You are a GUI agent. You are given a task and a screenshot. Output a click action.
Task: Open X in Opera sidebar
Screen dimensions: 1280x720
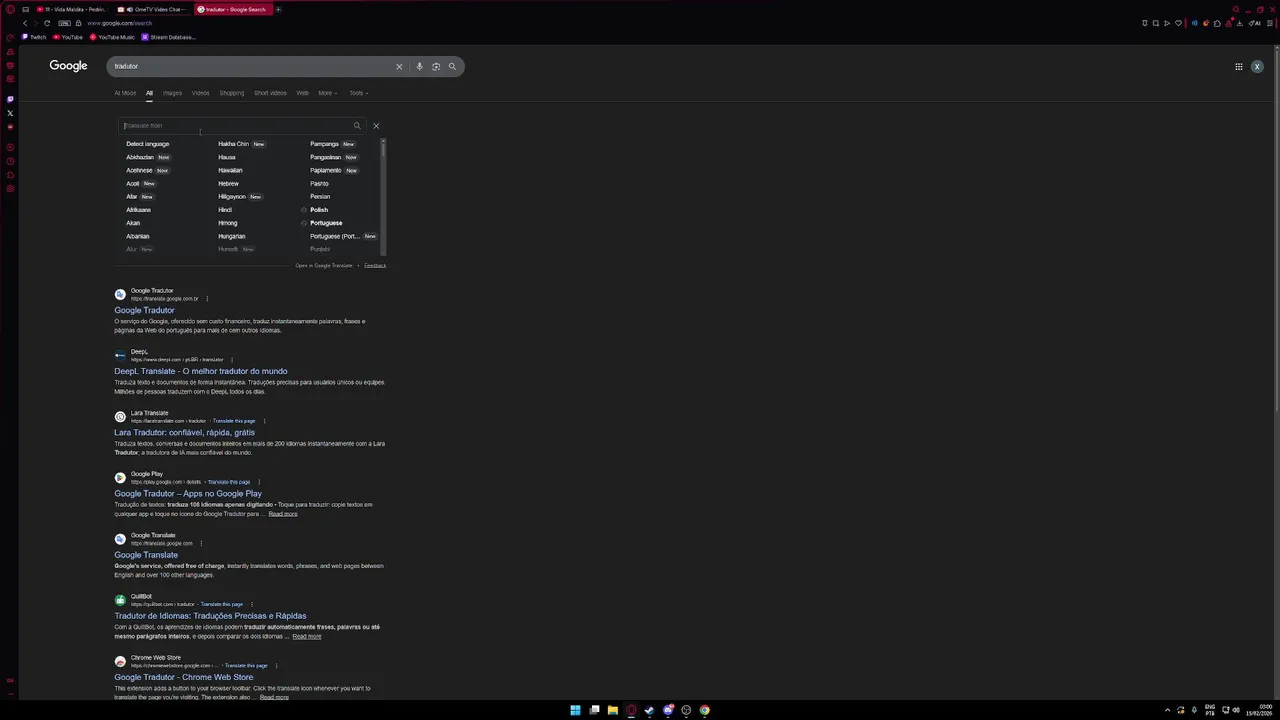click(x=10, y=113)
